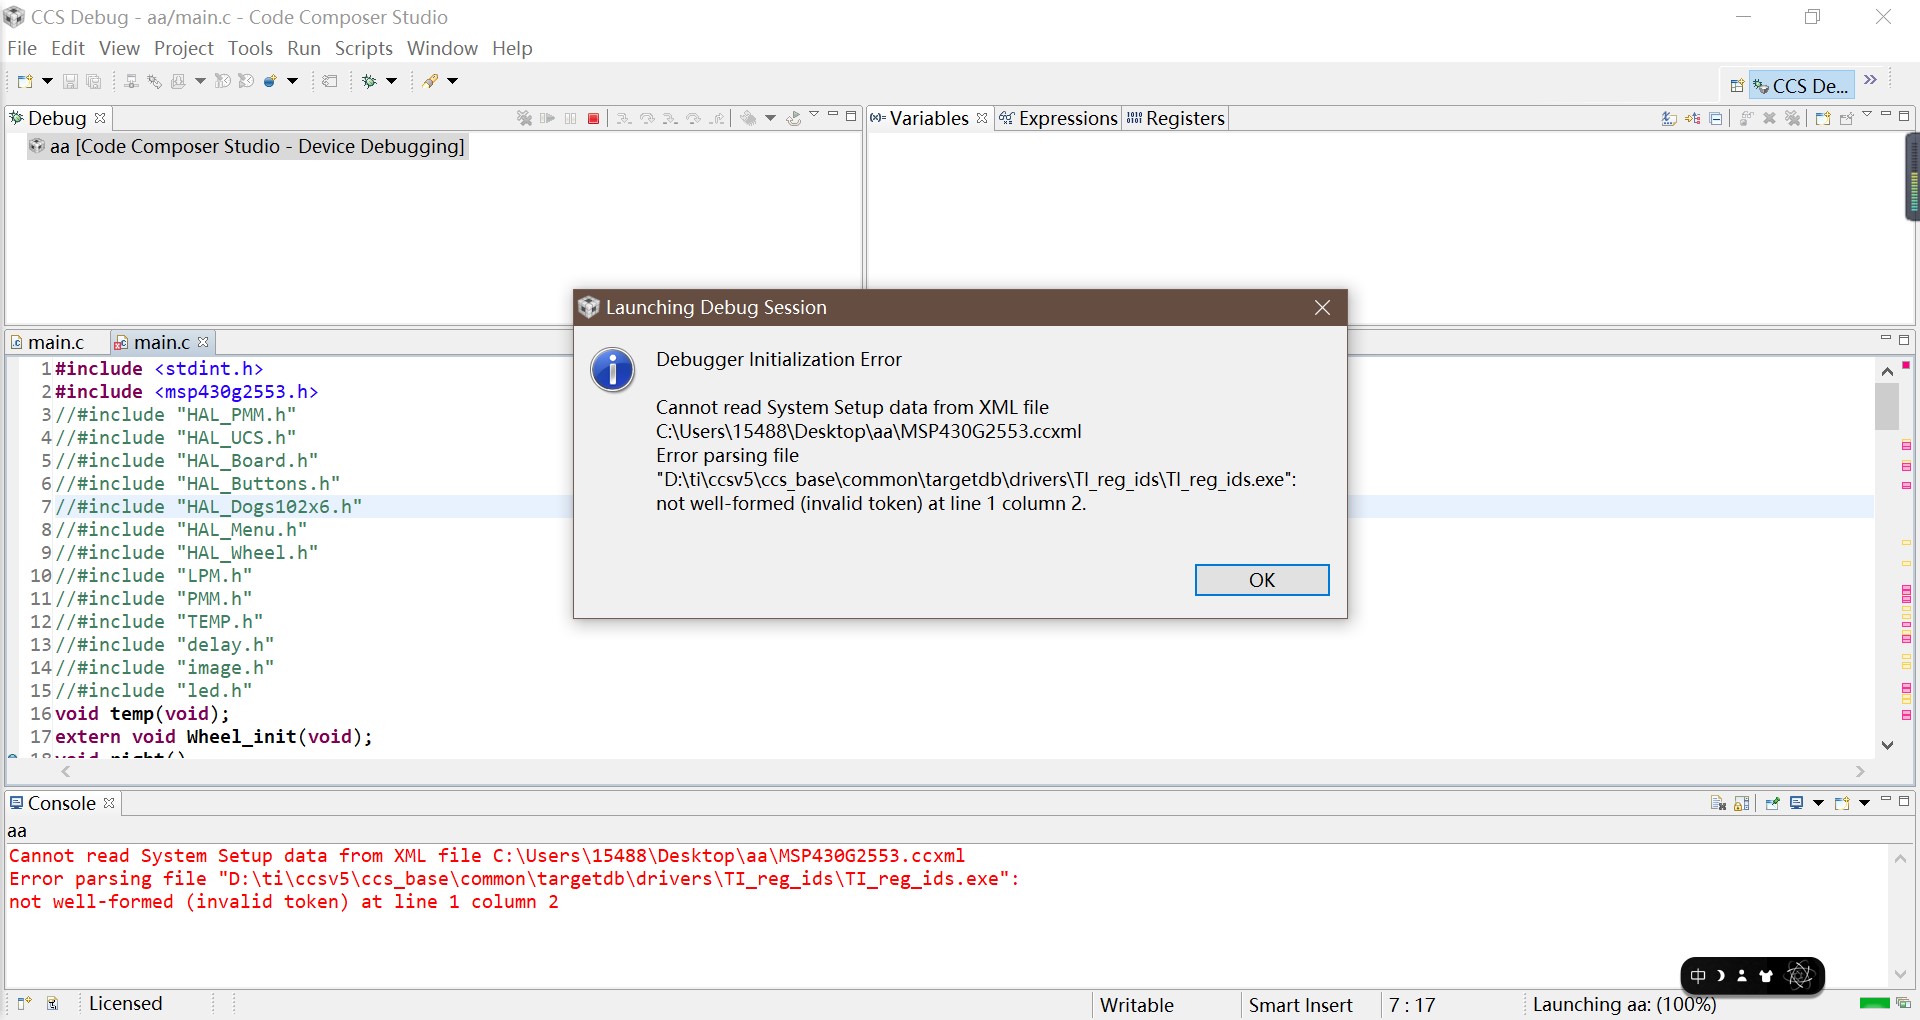The height and width of the screenshot is (1020, 1920).
Task: Open the Project menu
Action: tap(184, 48)
